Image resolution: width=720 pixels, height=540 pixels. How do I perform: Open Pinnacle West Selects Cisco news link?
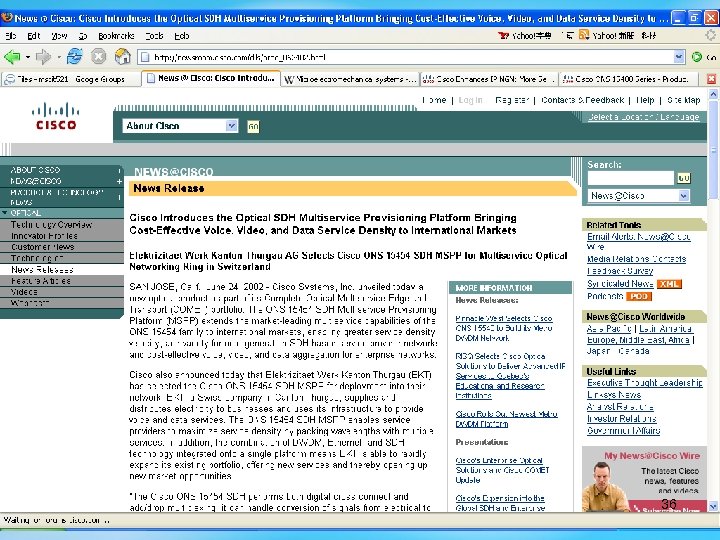[x=504, y=328]
